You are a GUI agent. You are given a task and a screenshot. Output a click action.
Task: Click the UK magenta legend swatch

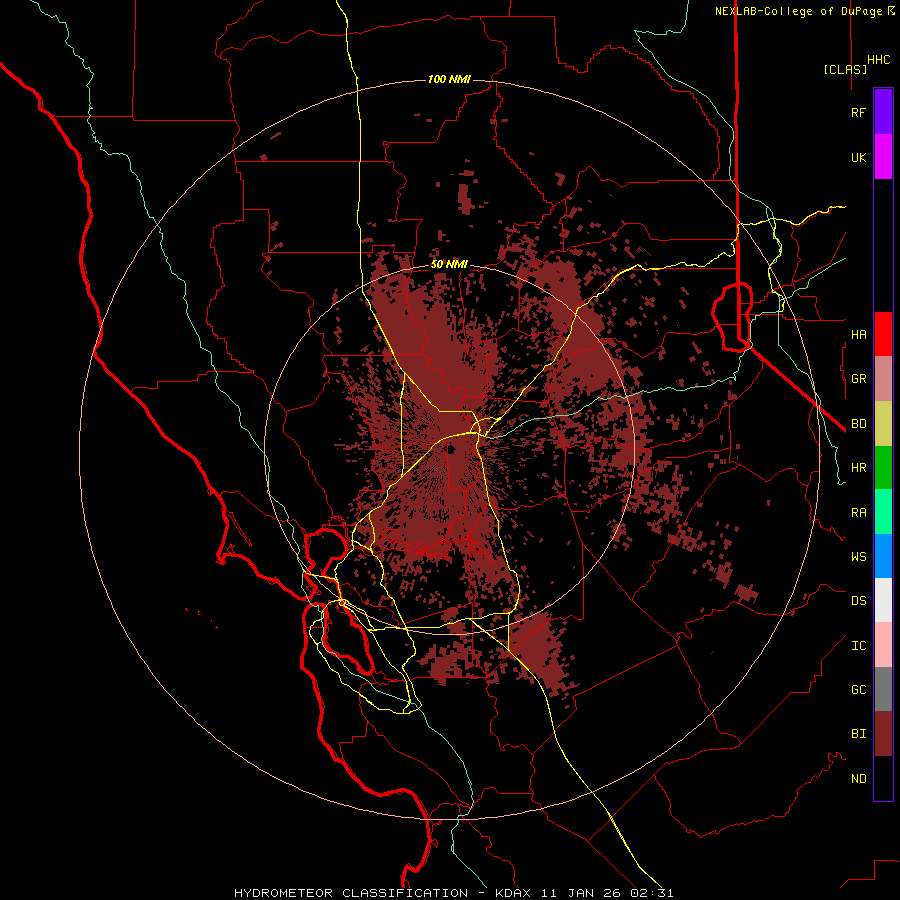coord(883,157)
